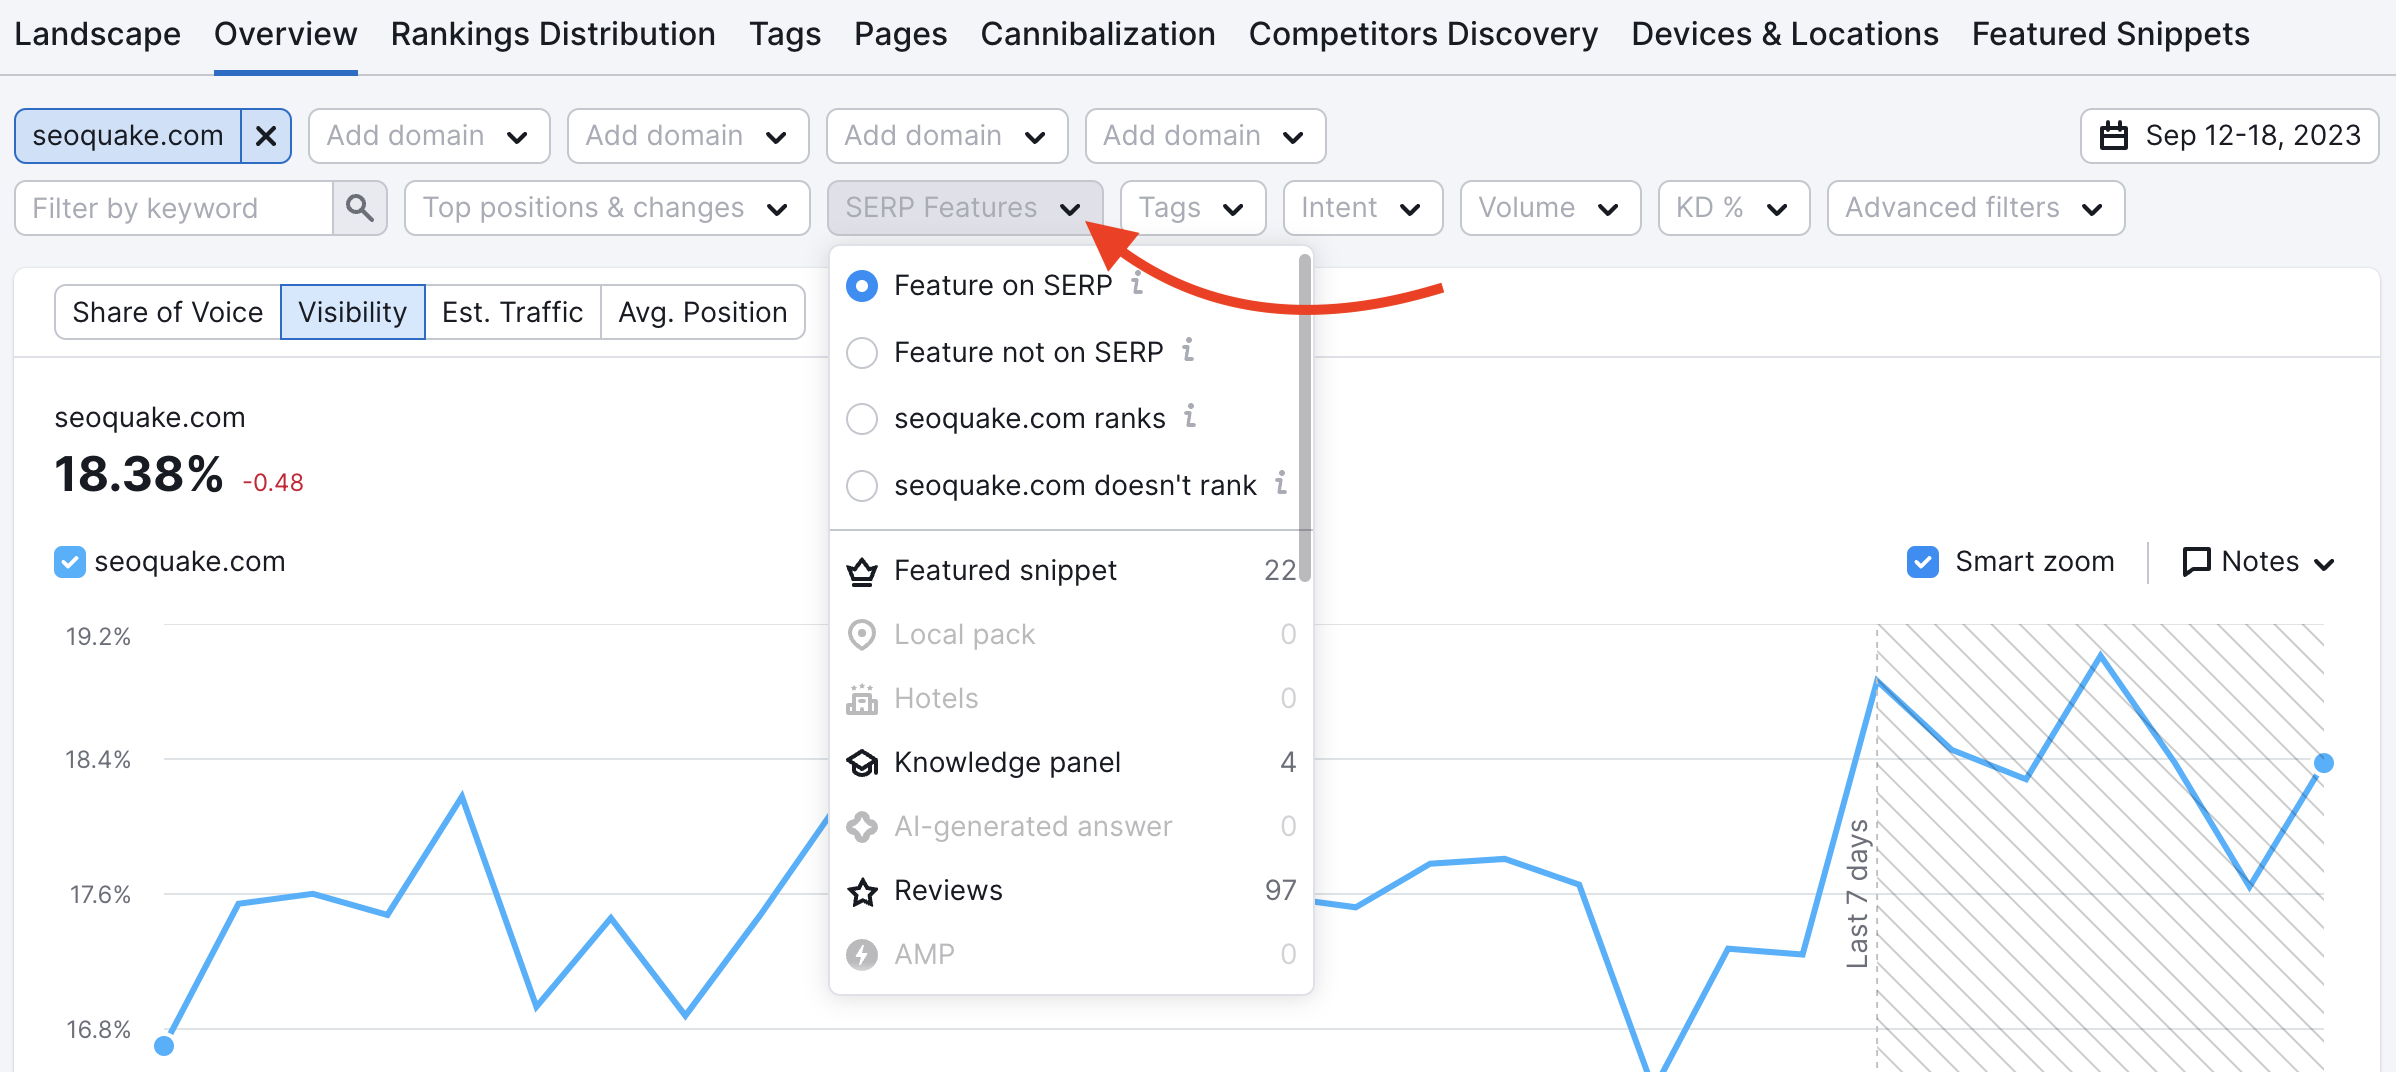2396x1072 pixels.
Task: Click the AMP lightning icon
Action: (862, 955)
